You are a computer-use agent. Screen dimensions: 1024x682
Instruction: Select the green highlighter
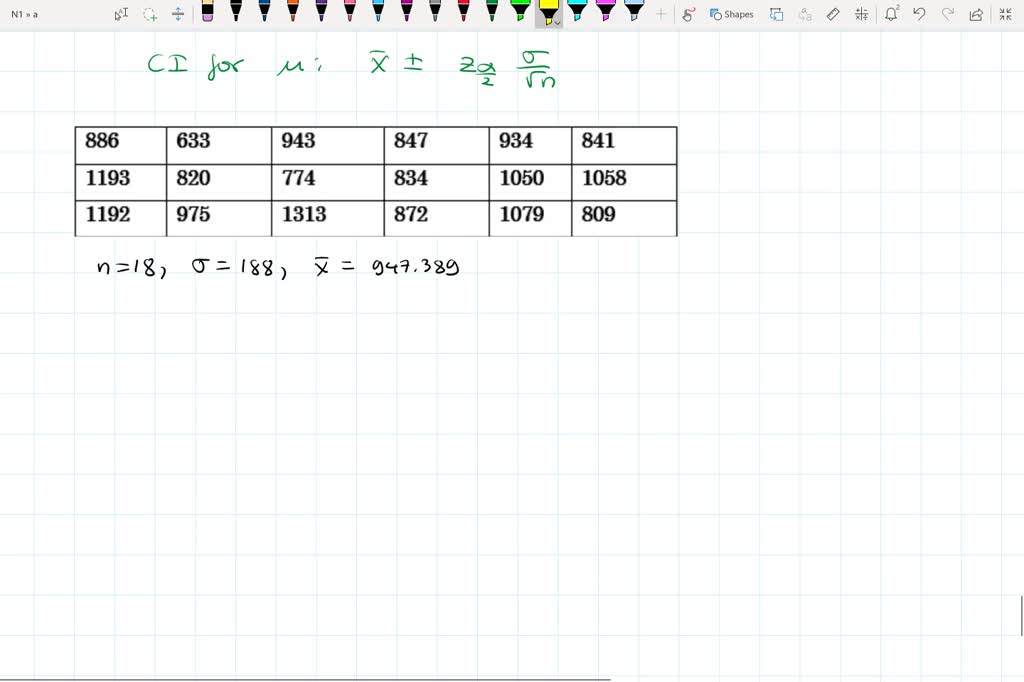[x=520, y=11]
